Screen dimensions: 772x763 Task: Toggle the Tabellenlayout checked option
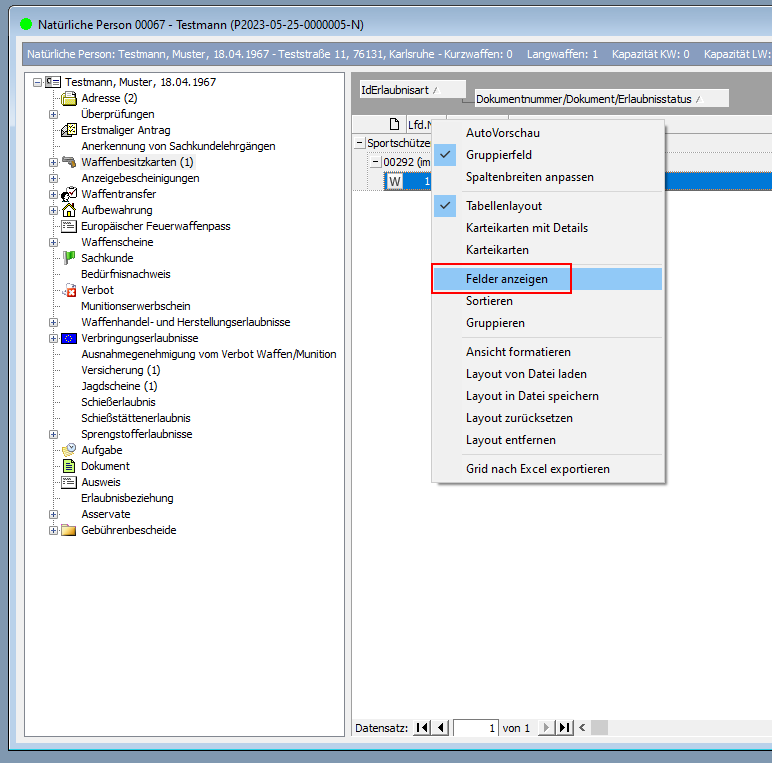[502, 206]
